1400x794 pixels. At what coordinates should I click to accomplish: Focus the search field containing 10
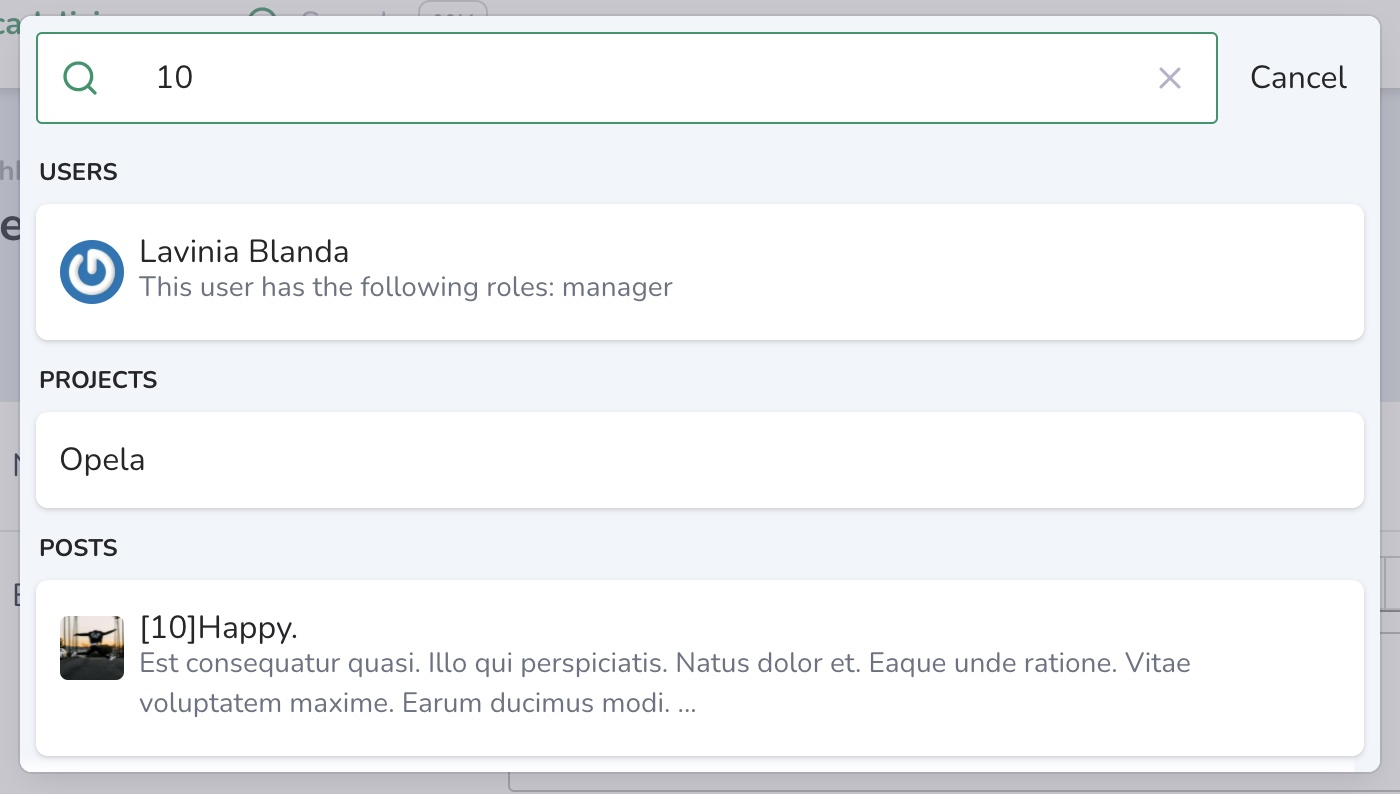click(627, 78)
